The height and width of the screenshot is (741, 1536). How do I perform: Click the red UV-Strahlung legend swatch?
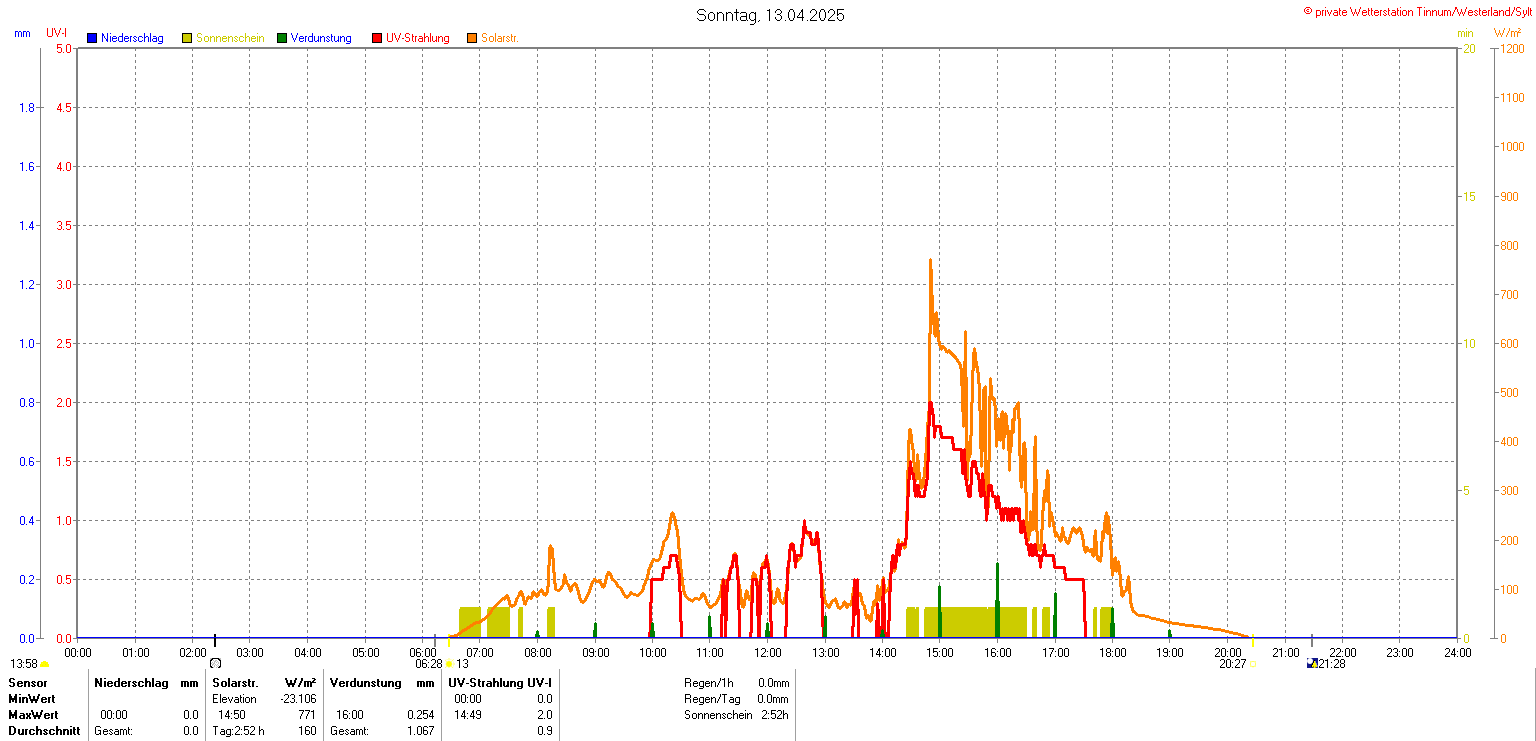[377, 38]
